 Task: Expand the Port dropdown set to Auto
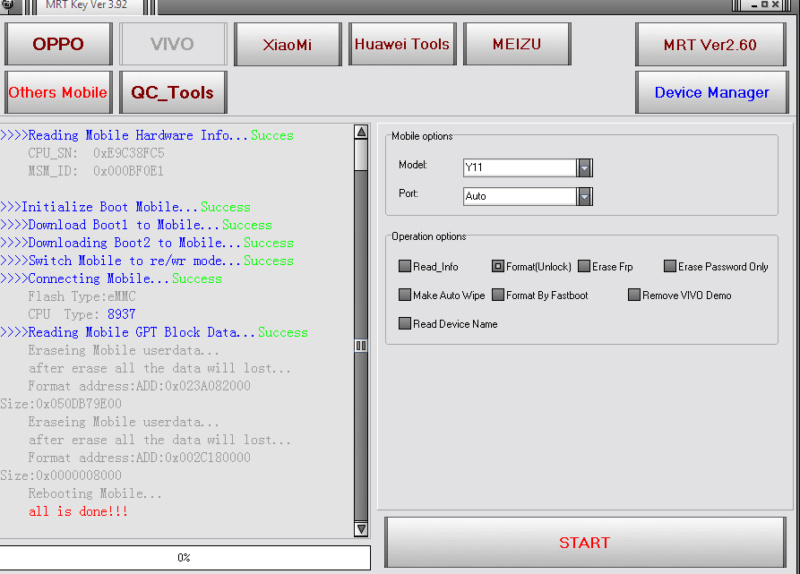click(585, 197)
